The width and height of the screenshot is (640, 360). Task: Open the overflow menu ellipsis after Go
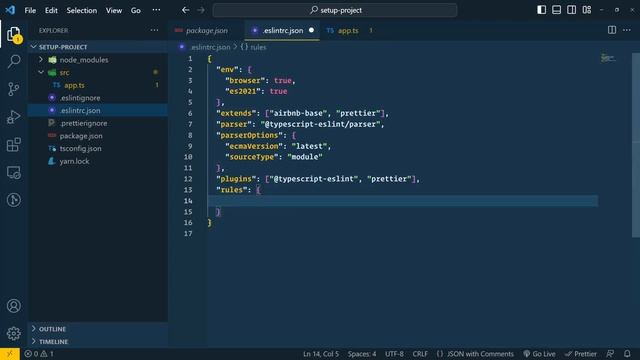(156, 10)
